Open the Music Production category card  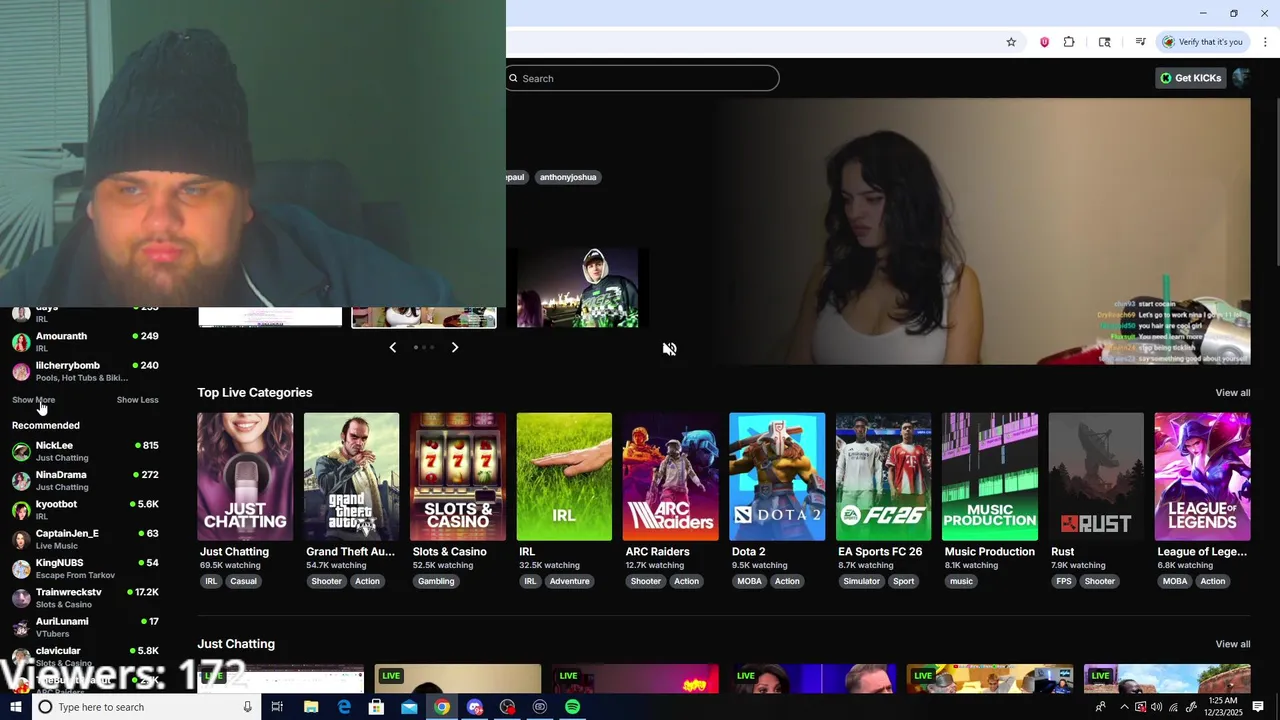[x=990, y=477]
